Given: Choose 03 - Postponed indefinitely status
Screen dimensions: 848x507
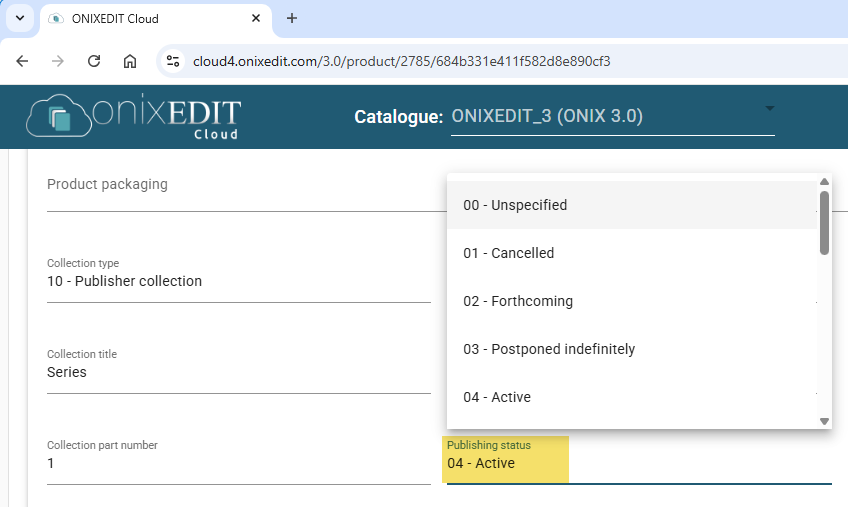Looking at the screenshot, I should point(632,349).
